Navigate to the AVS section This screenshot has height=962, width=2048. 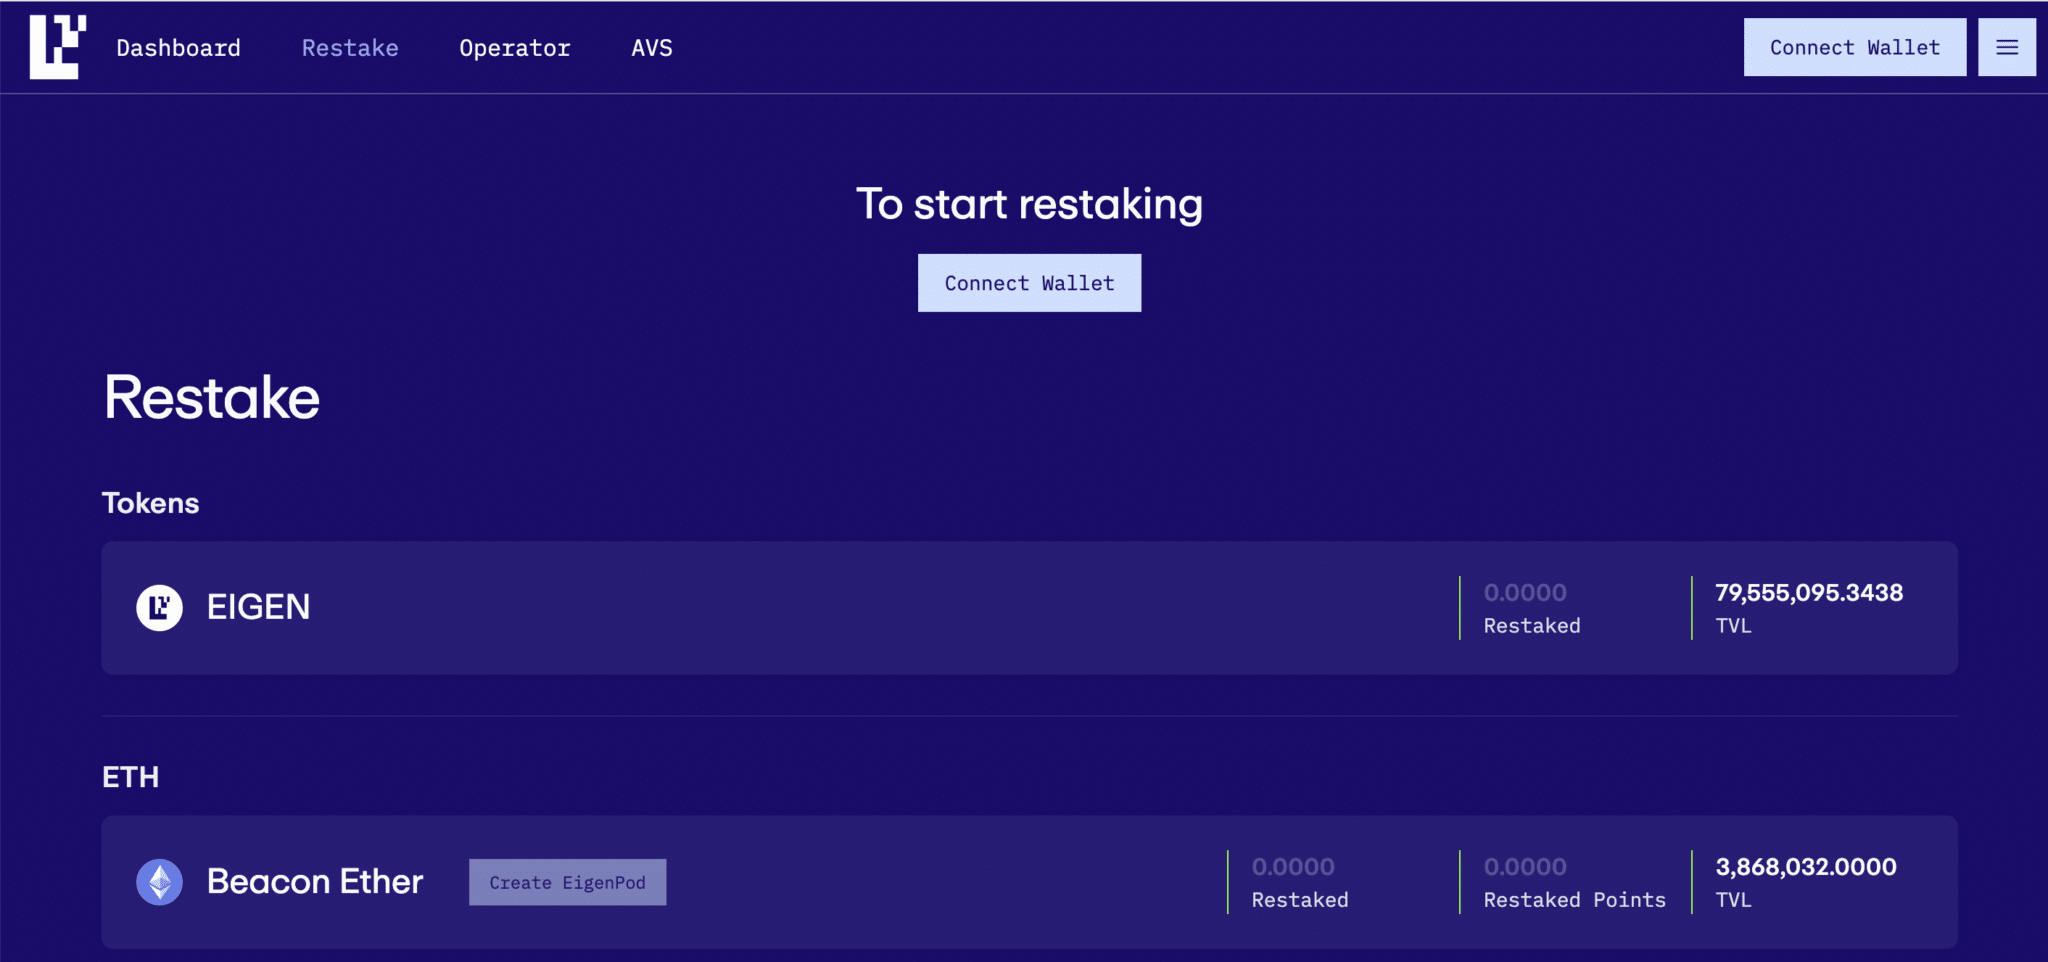pos(651,47)
